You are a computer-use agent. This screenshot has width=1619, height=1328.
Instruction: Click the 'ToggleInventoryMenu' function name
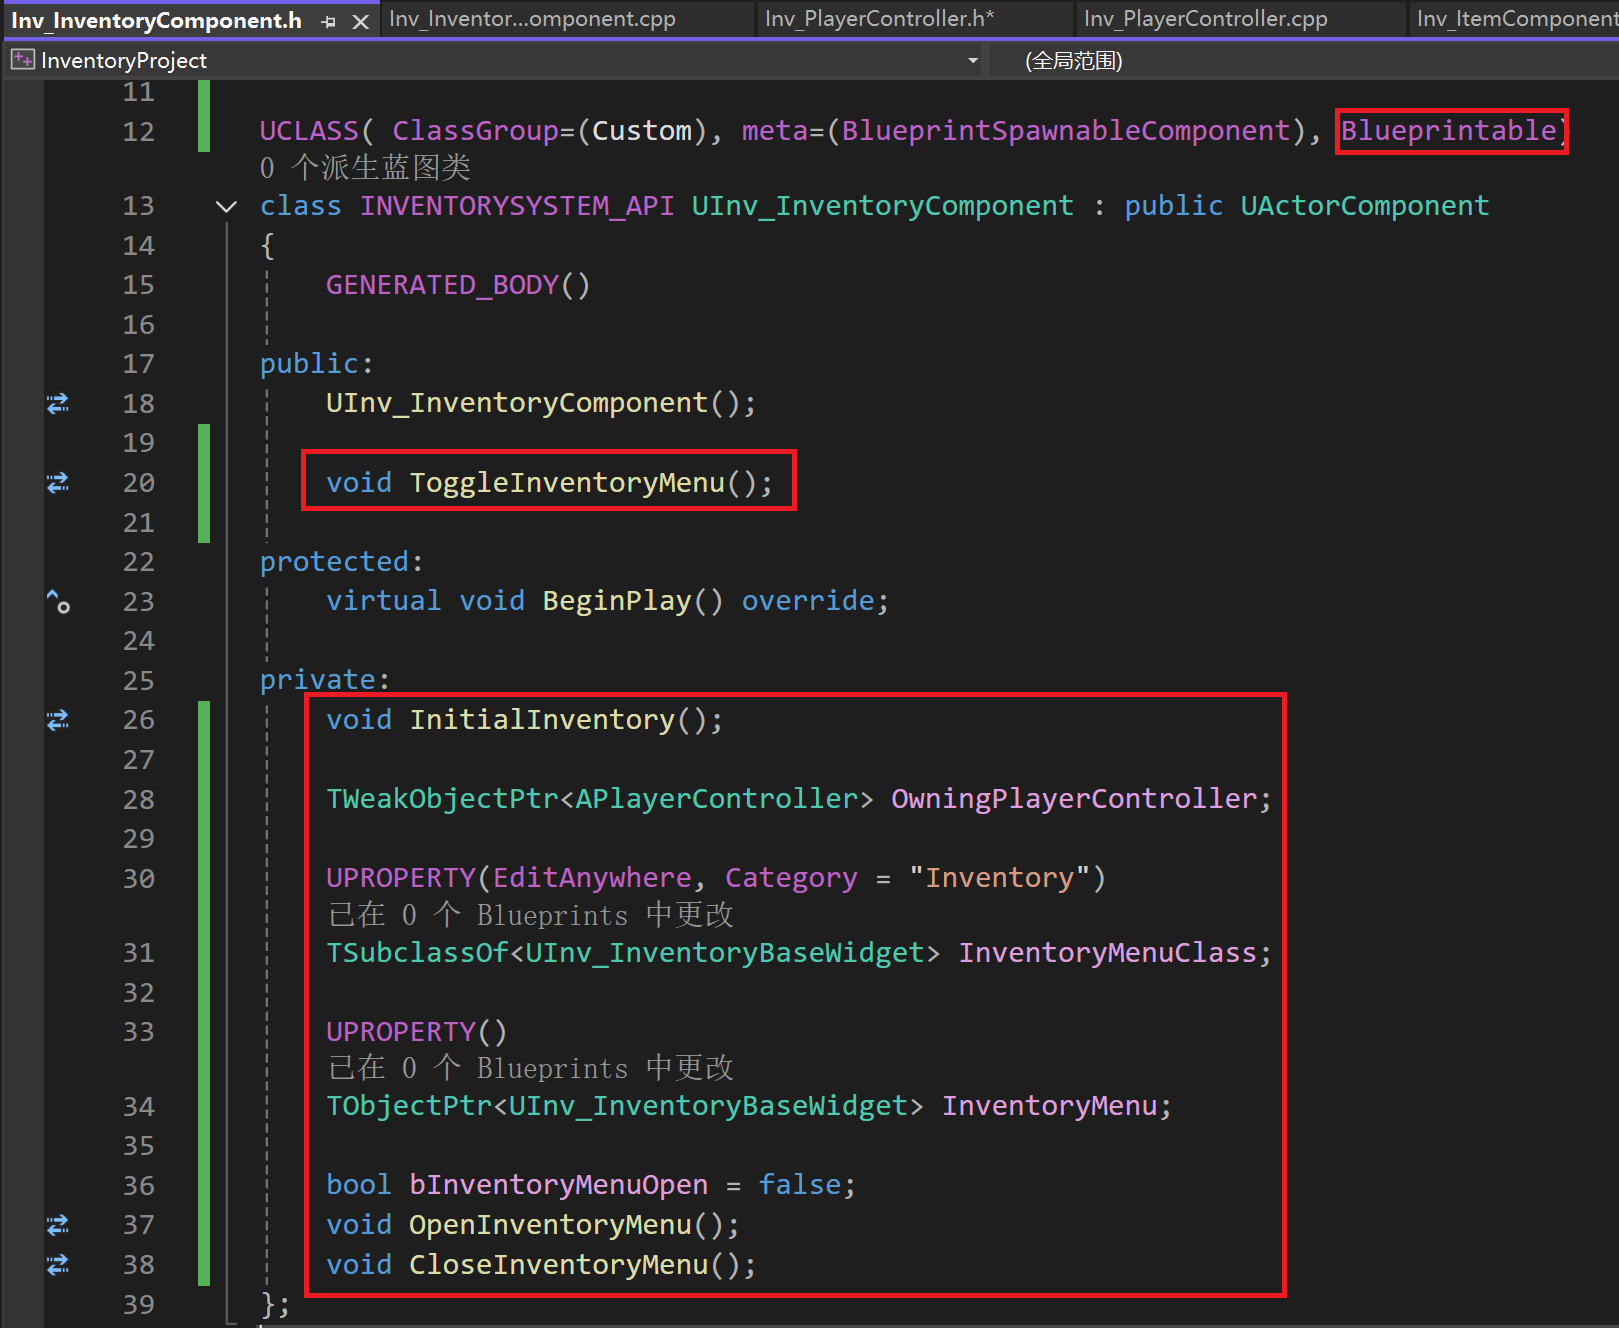point(567,483)
